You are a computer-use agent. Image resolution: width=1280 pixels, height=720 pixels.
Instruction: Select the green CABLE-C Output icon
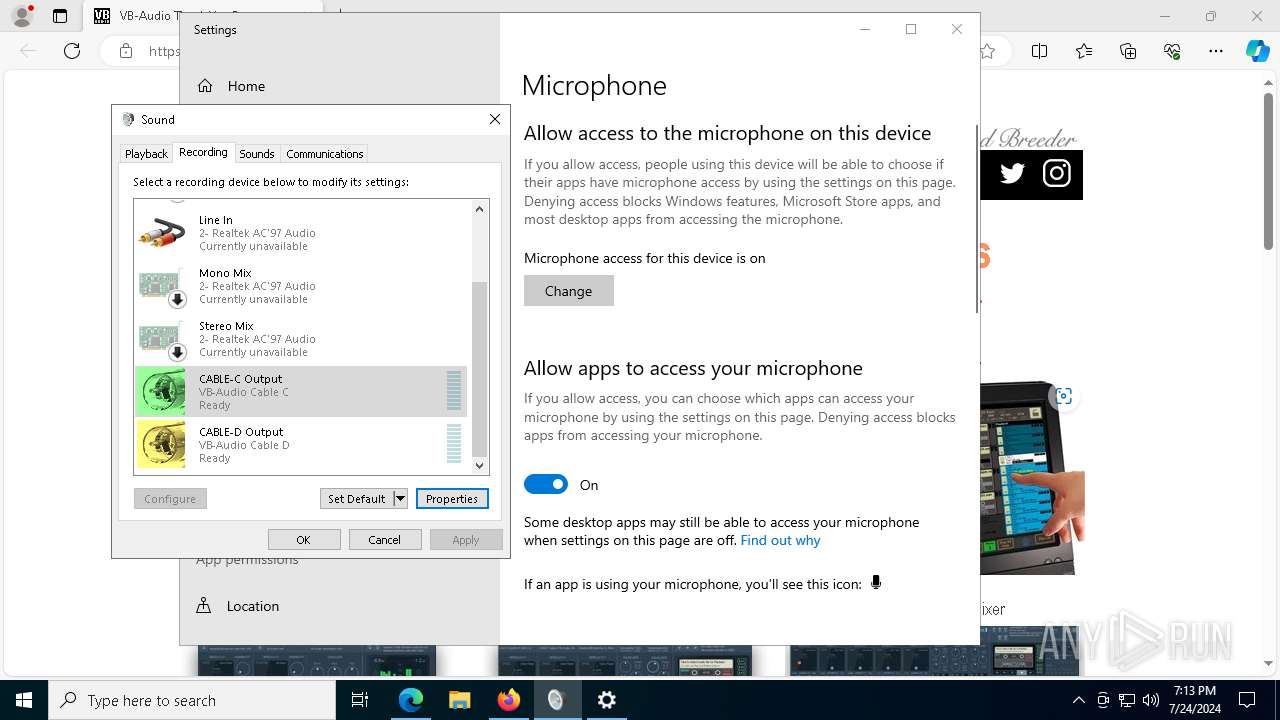tap(161, 392)
